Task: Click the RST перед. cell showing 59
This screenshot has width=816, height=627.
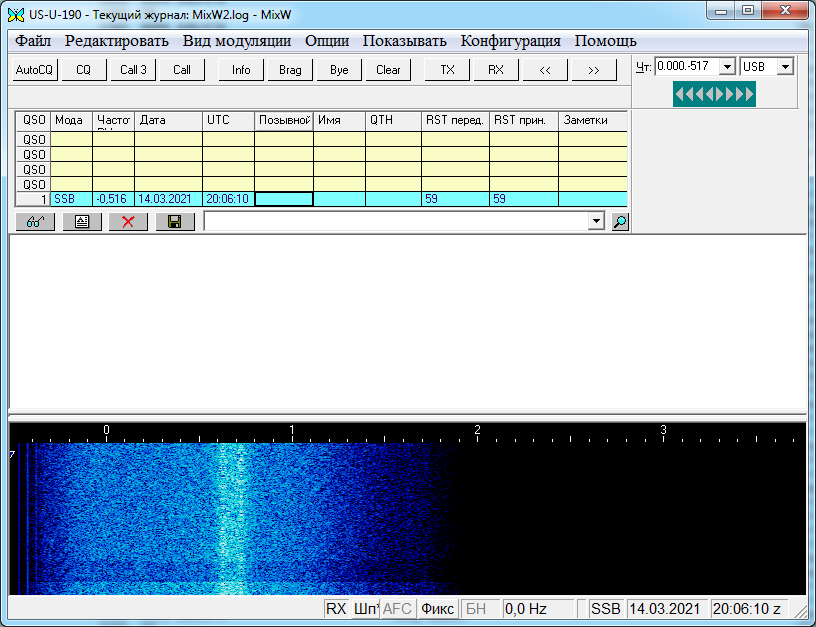Action: (455, 199)
